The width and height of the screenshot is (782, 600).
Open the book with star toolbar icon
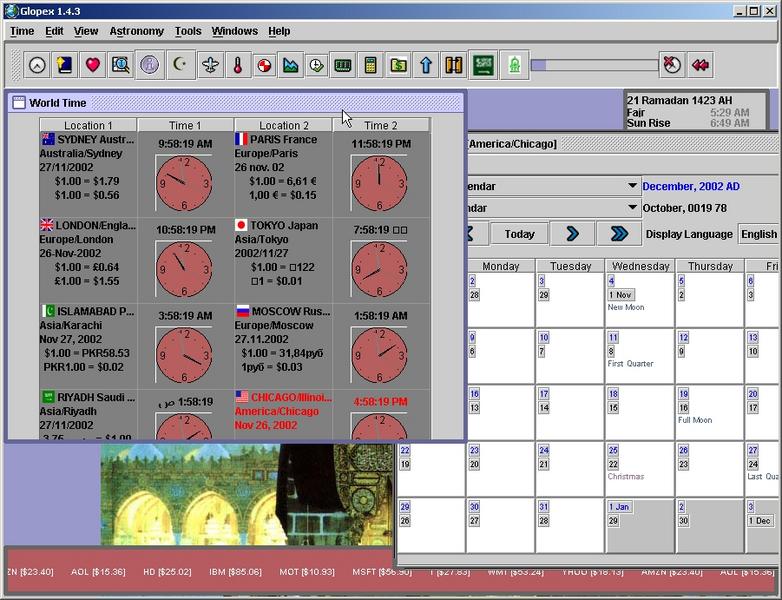point(65,65)
